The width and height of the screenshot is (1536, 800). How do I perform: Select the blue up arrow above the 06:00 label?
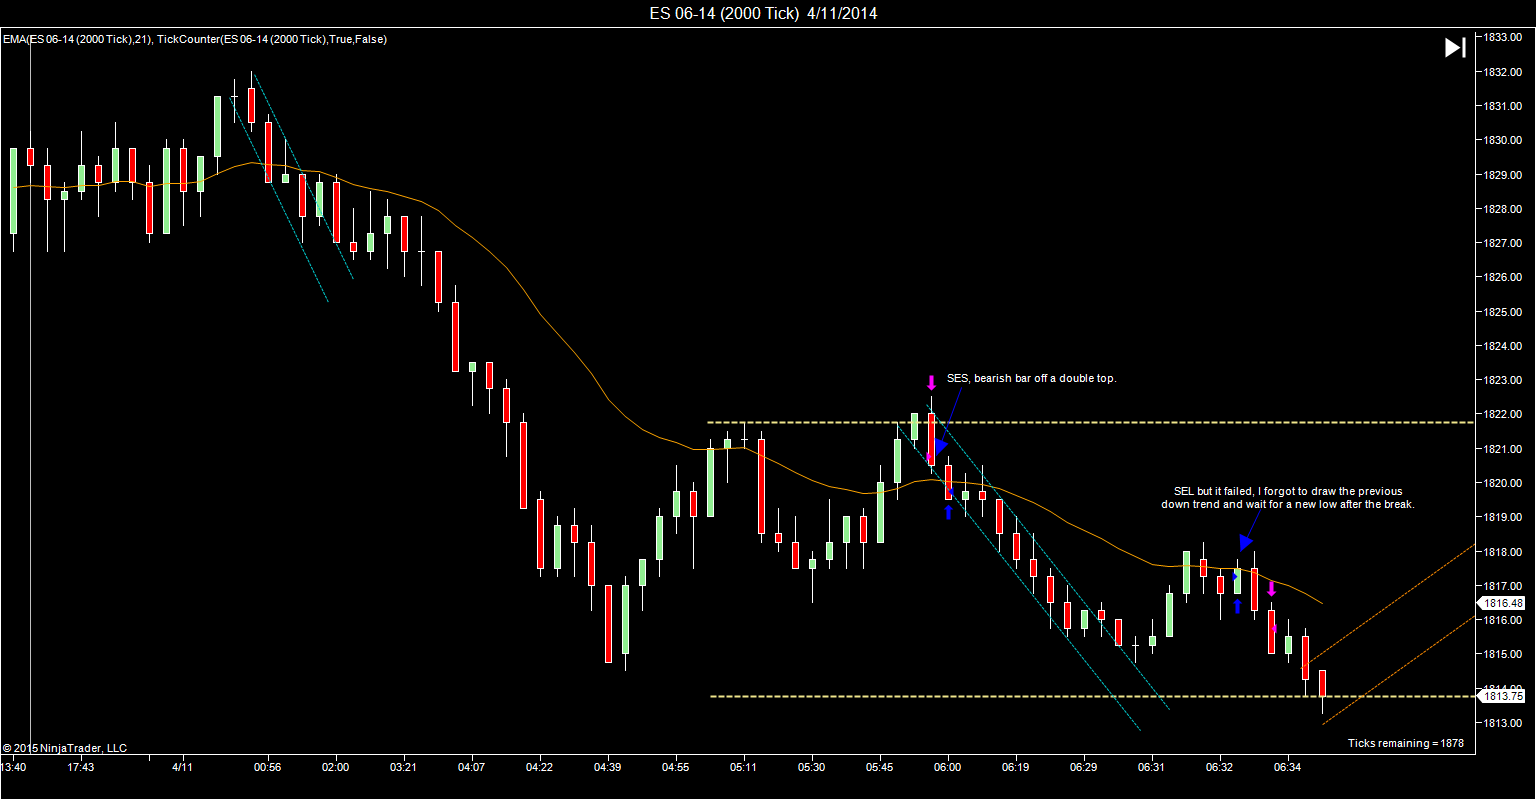[x=948, y=512]
